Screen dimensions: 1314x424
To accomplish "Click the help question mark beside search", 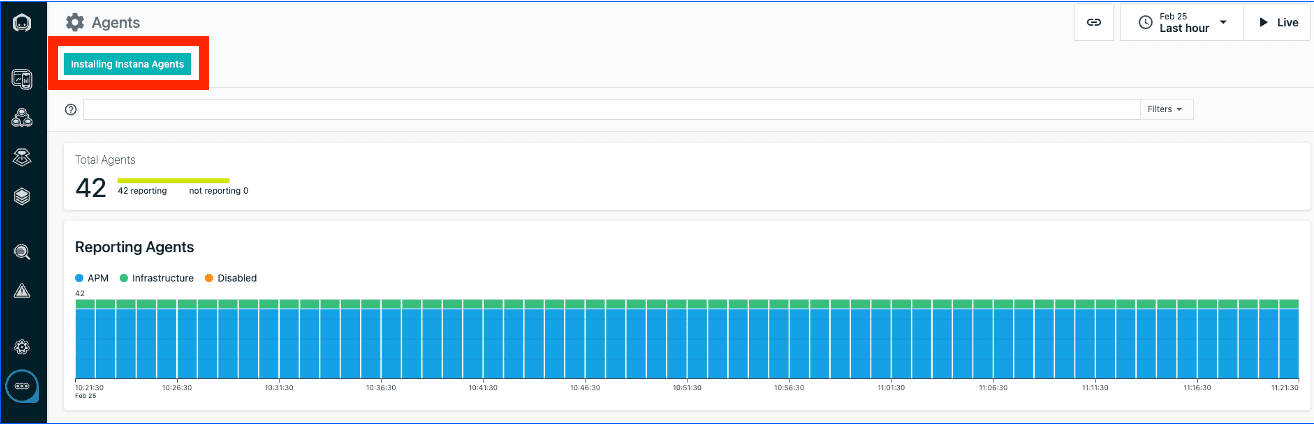I will tap(70, 110).
